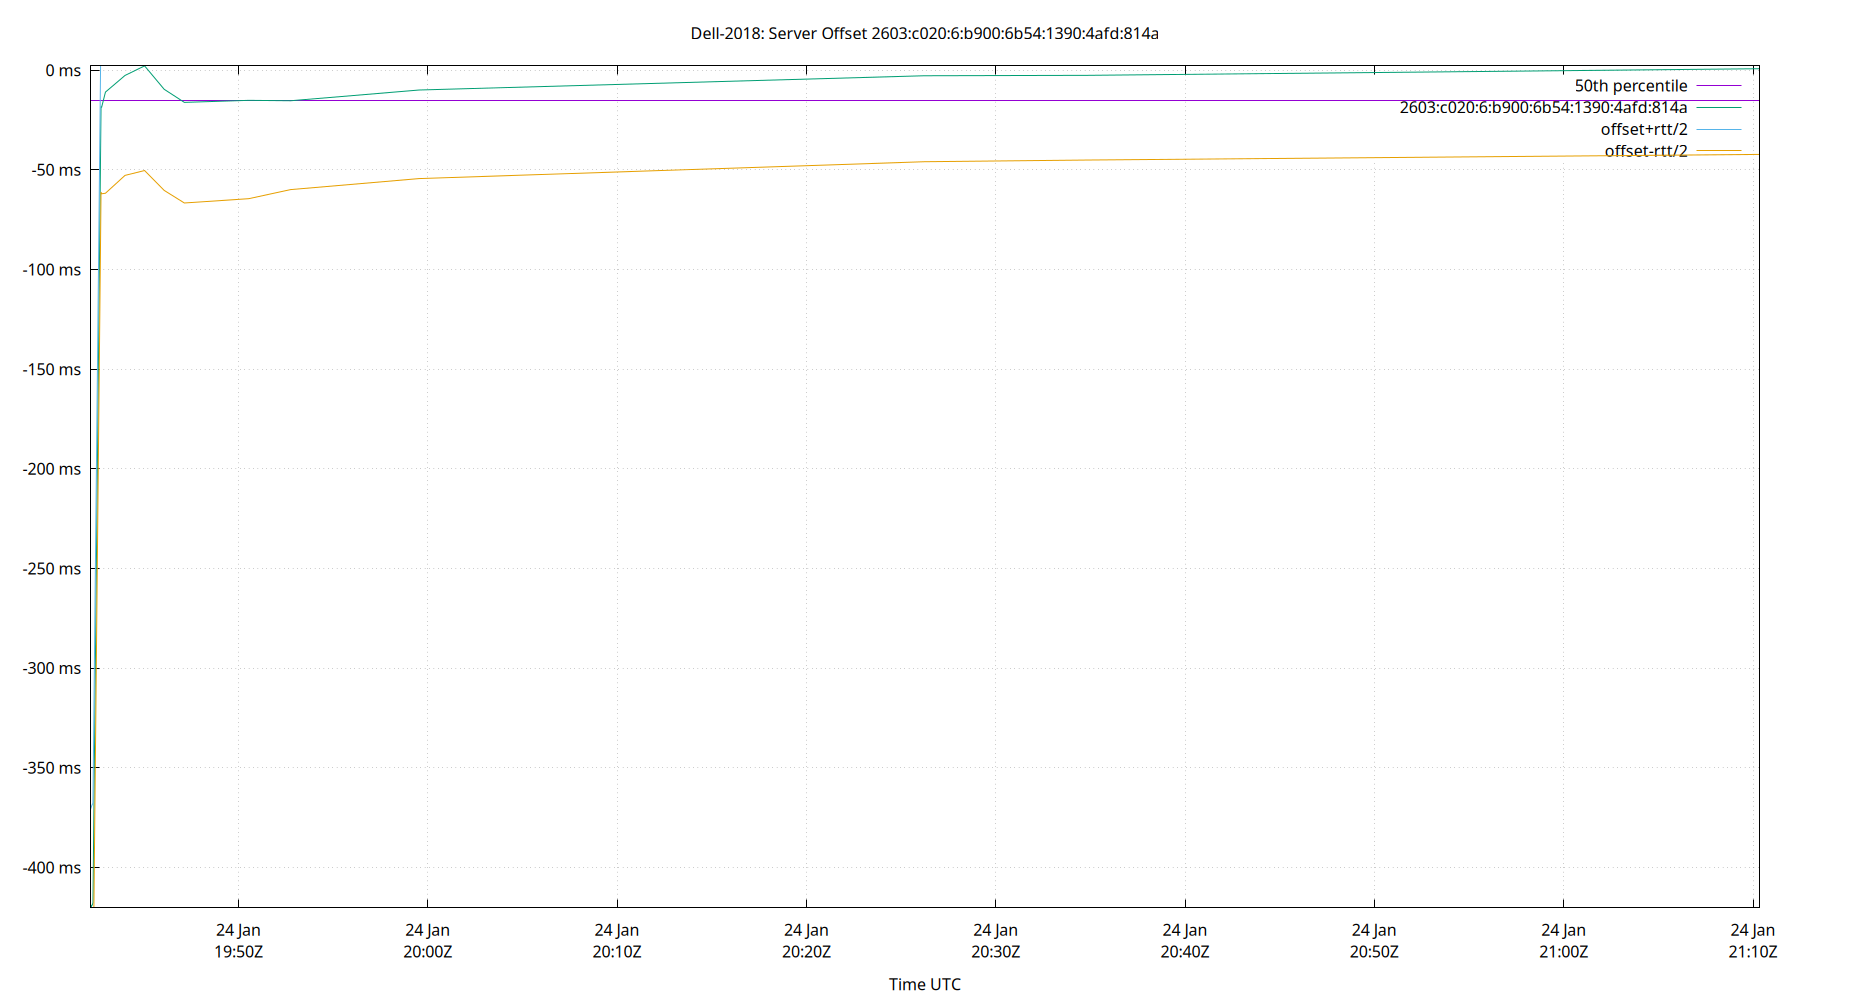The height and width of the screenshot is (1000, 1850).
Task: Toggle the "offset-rtt/2" legend entry
Action: (x=1646, y=152)
